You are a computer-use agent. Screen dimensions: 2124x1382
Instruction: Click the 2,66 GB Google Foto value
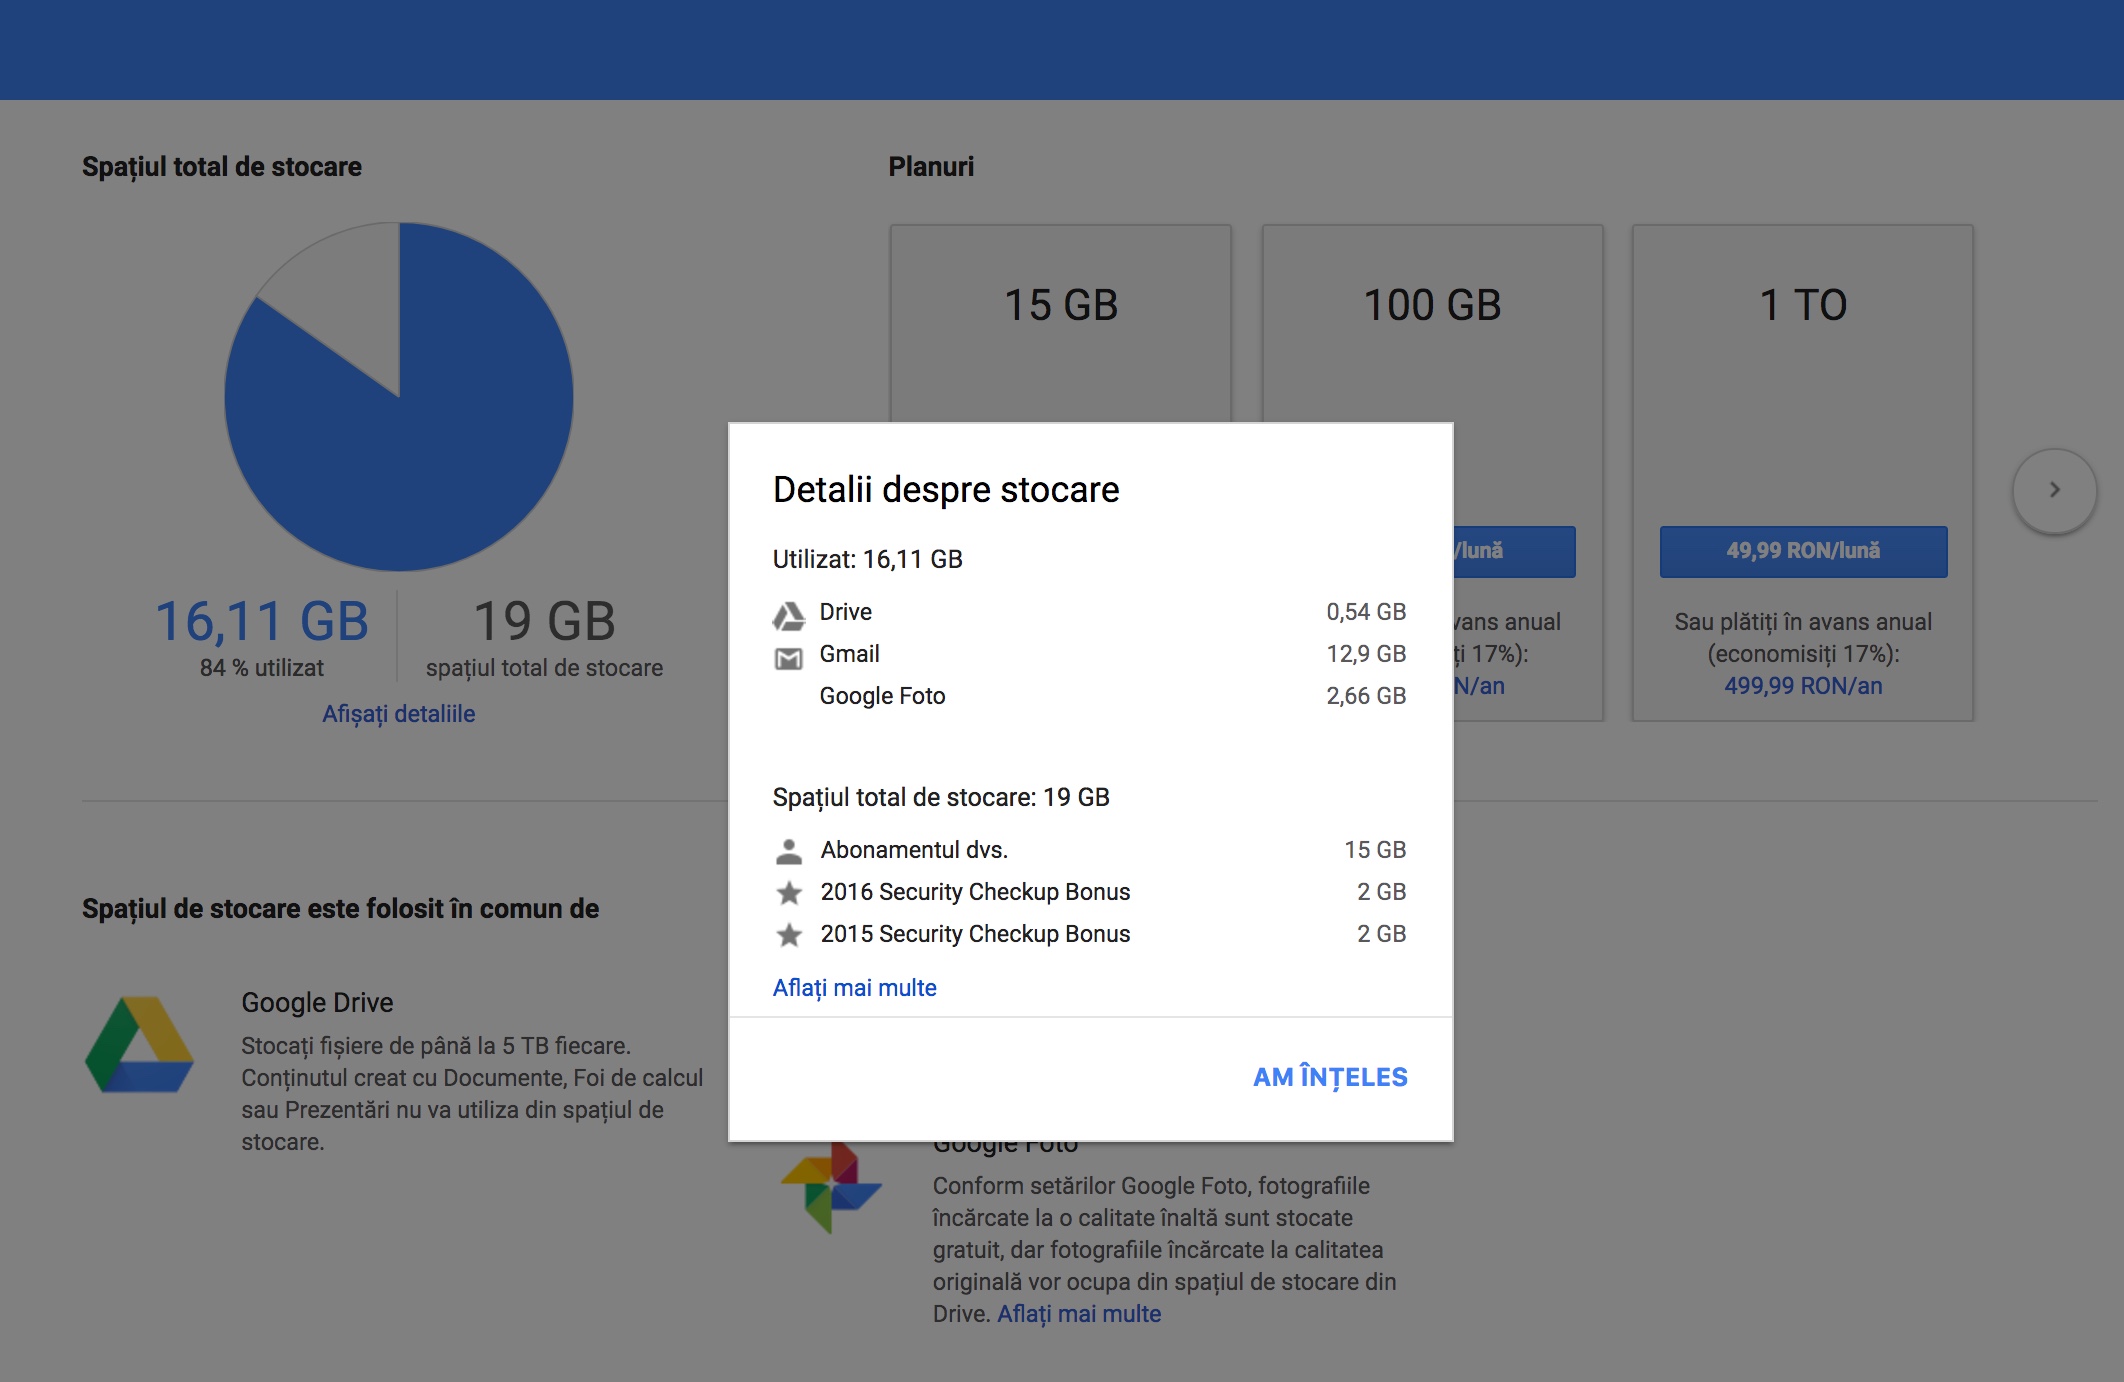pyautogui.click(x=1366, y=696)
